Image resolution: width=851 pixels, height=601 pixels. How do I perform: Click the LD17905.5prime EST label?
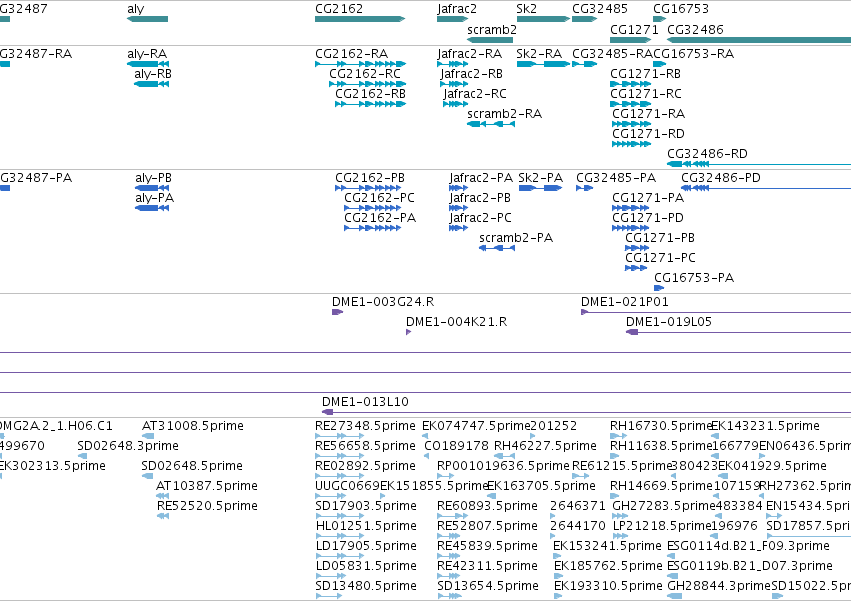[366, 547]
